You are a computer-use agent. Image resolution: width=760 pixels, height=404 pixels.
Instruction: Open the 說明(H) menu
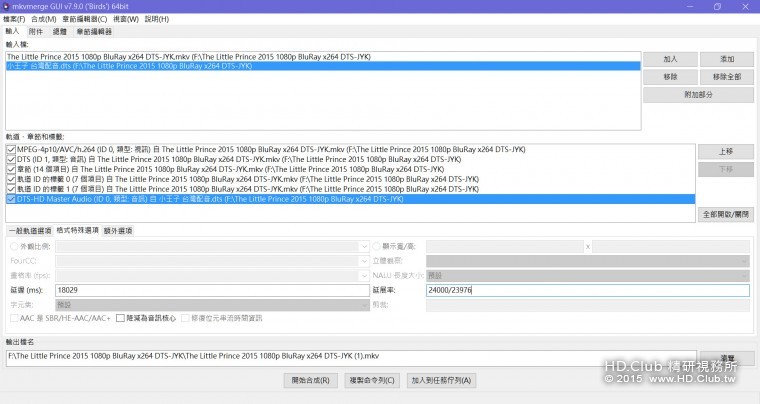(x=157, y=19)
